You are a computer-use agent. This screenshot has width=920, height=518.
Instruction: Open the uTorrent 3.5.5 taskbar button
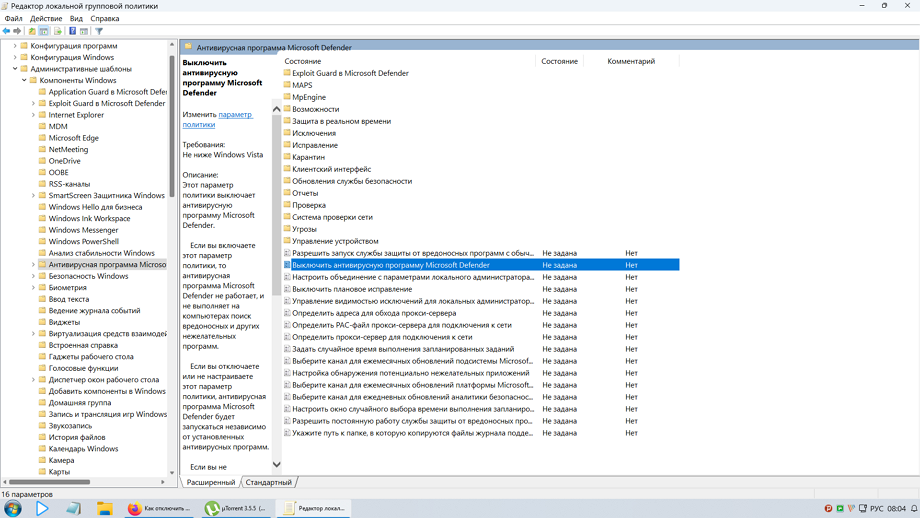click(x=237, y=508)
